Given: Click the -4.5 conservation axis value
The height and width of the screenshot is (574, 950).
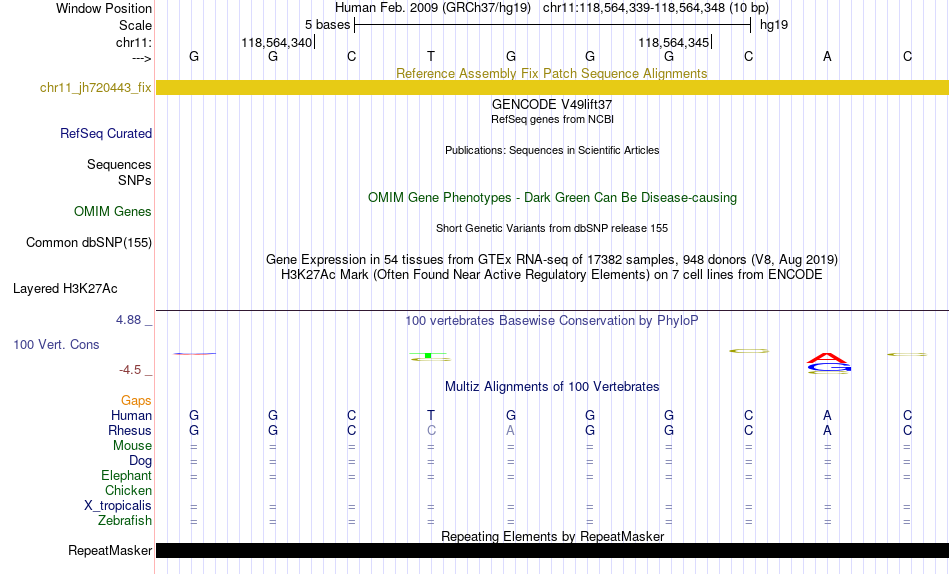Looking at the screenshot, I should pyautogui.click(x=130, y=370).
